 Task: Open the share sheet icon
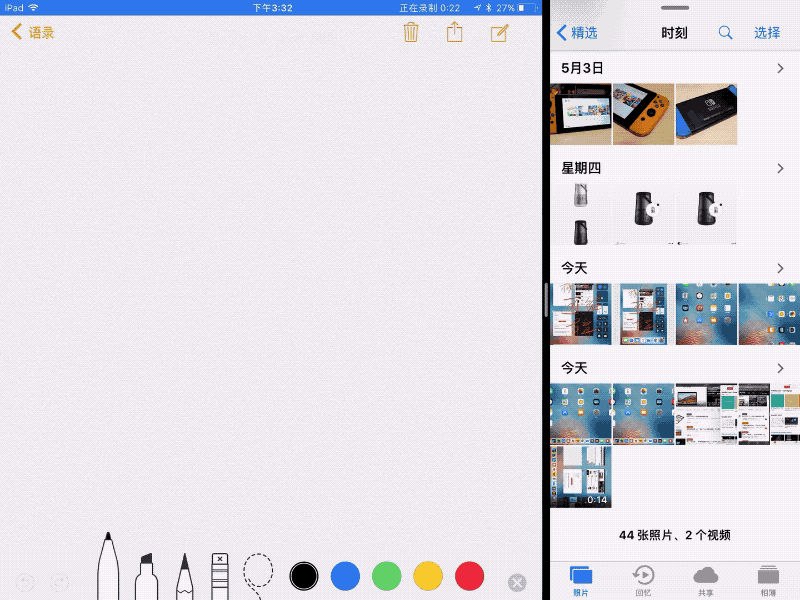(454, 32)
